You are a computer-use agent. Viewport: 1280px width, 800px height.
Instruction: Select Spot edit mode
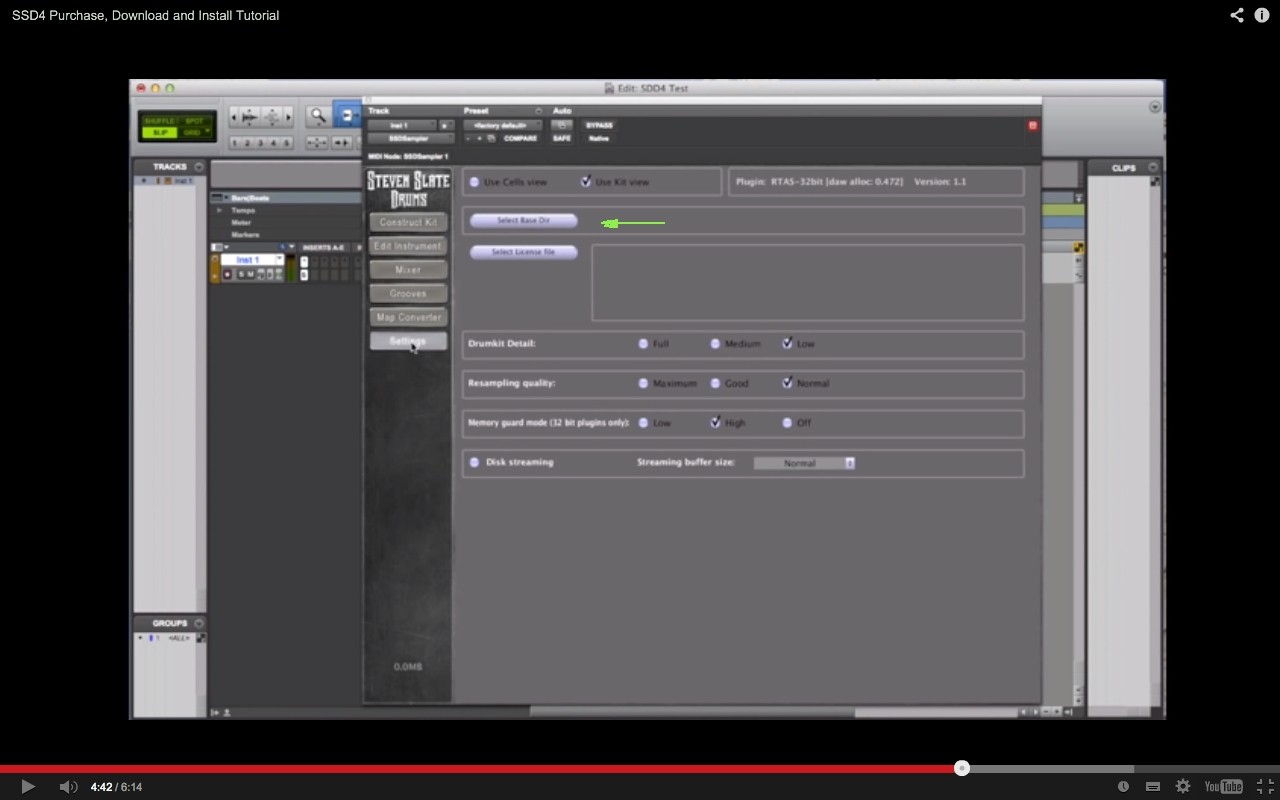(x=194, y=121)
